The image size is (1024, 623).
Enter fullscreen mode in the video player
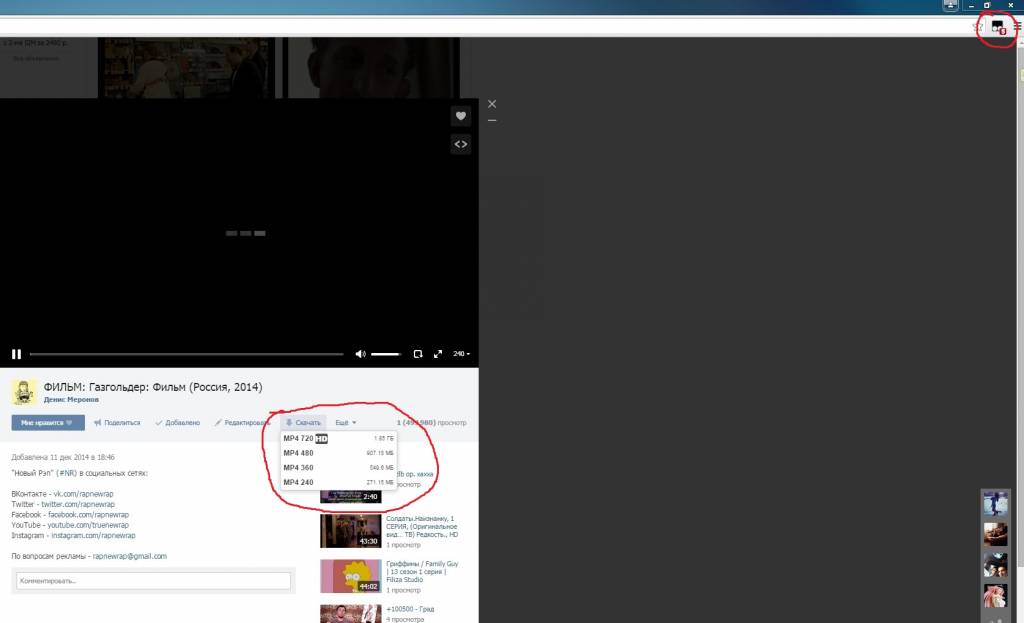[438, 354]
